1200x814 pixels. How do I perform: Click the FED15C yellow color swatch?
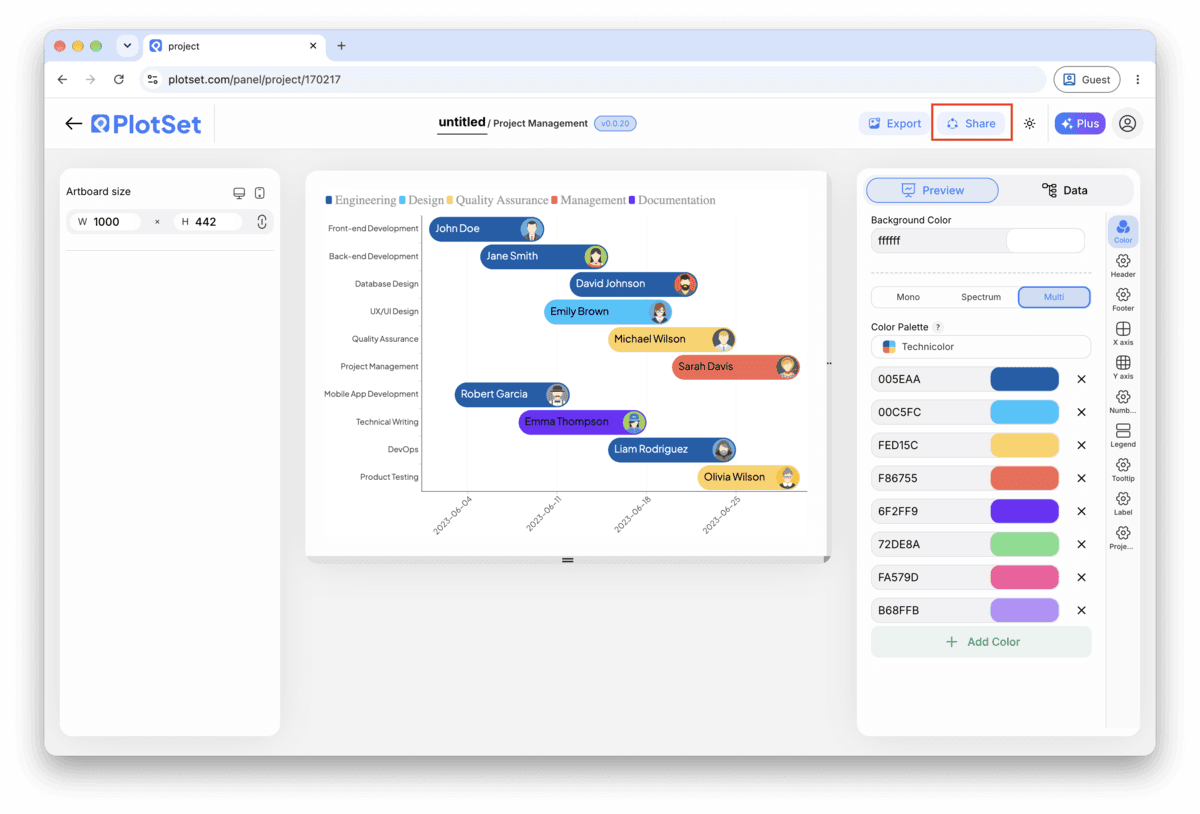[x=1024, y=445]
